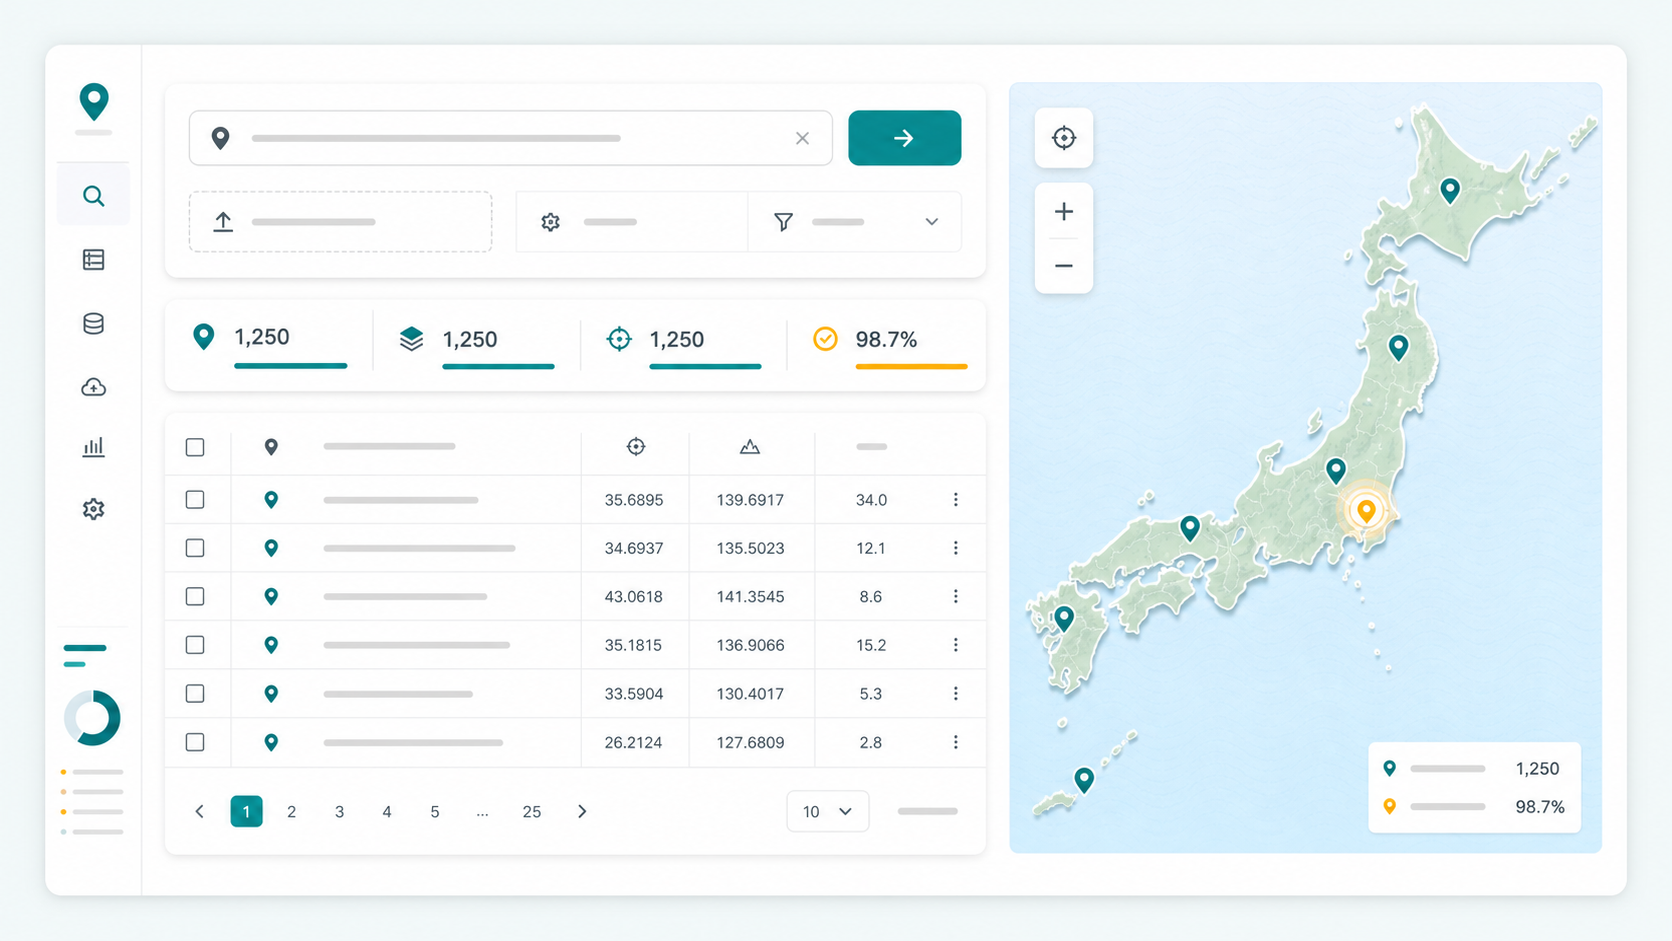Click the orange legend entry 98.7%

click(x=1474, y=807)
